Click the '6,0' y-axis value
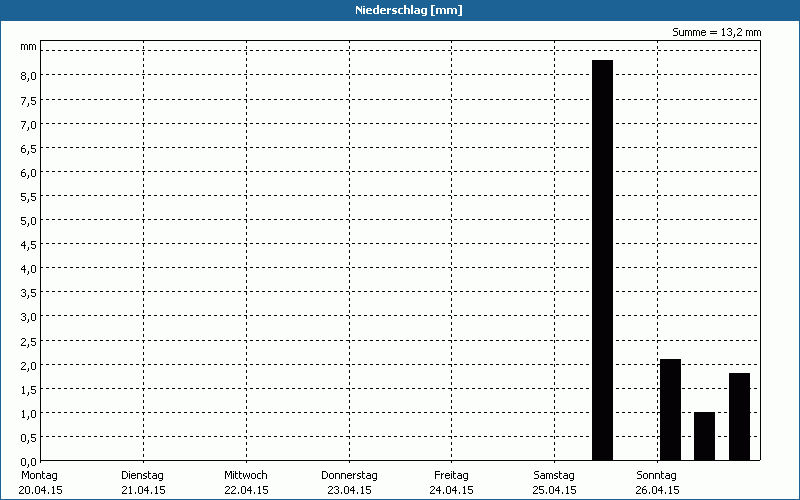Screen dimensions: 800x500 click(29, 172)
